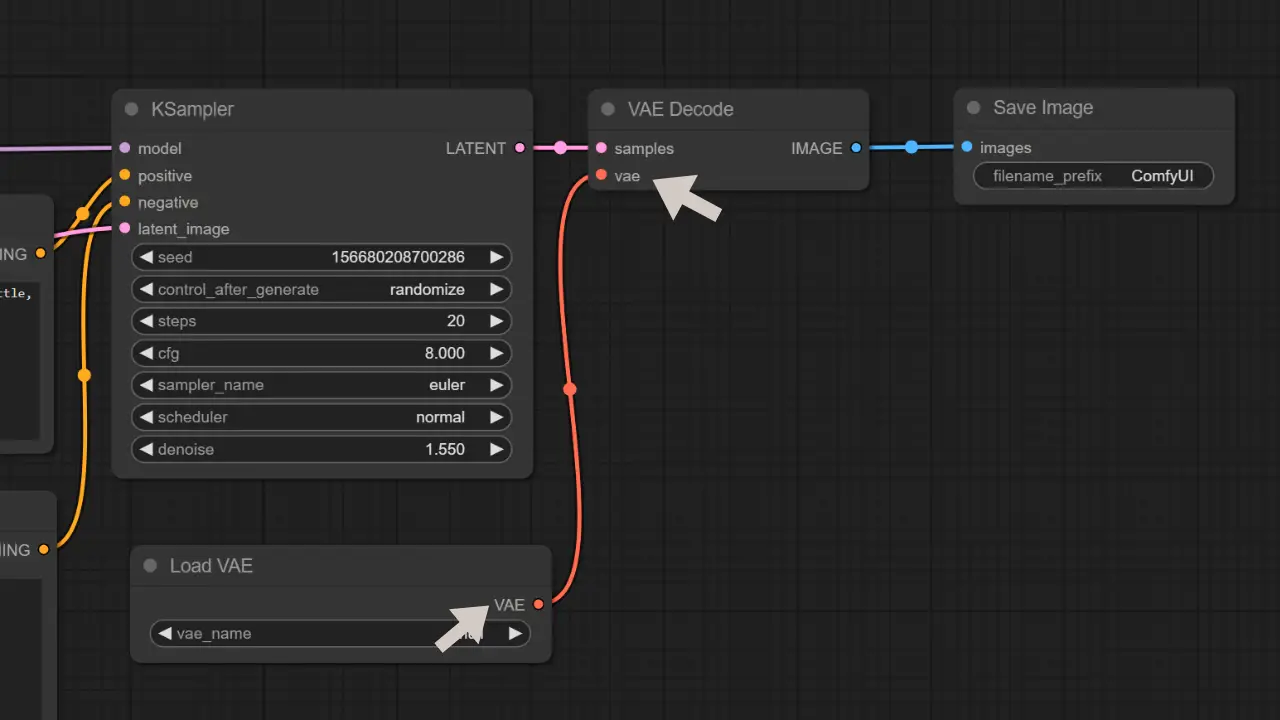The width and height of the screenshot is (1280, 720).
Task: Select previous control_after_generate option
Action: point(146,289)
